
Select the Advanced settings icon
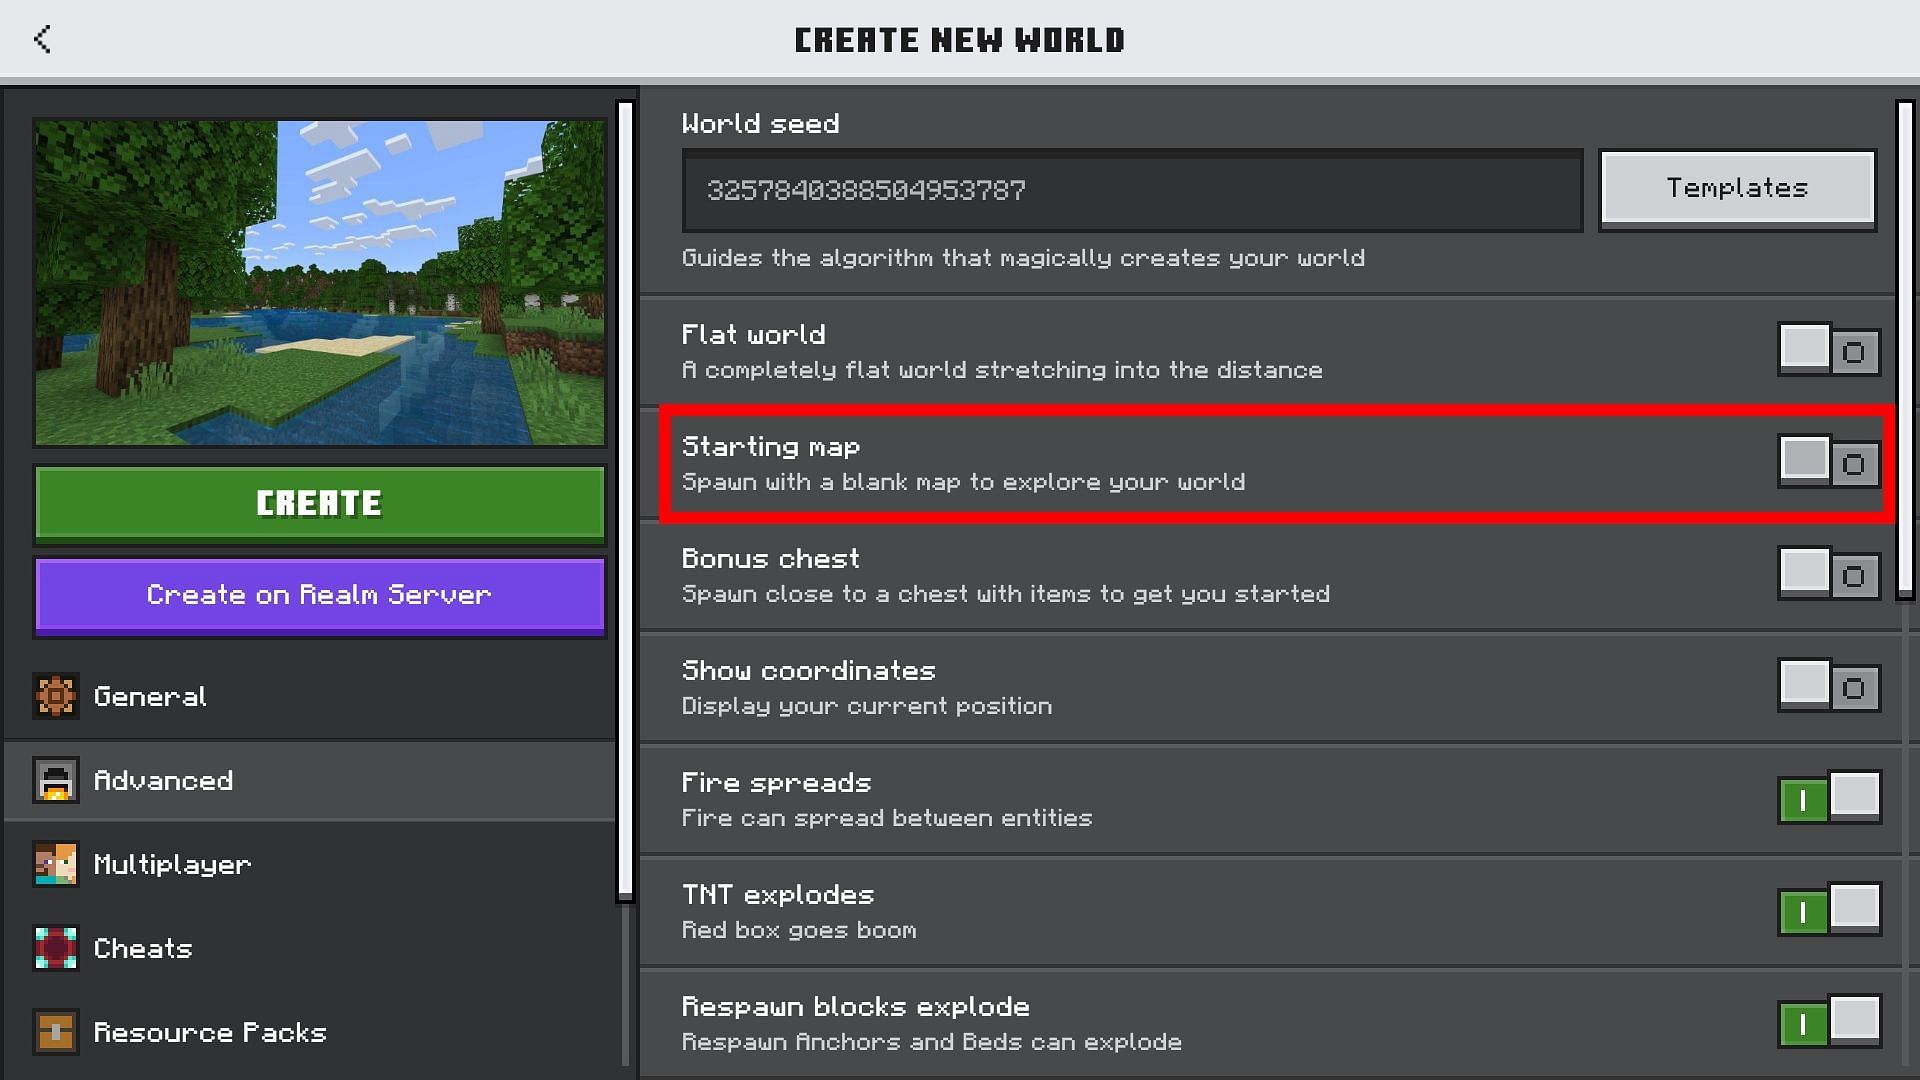[54, 781]
